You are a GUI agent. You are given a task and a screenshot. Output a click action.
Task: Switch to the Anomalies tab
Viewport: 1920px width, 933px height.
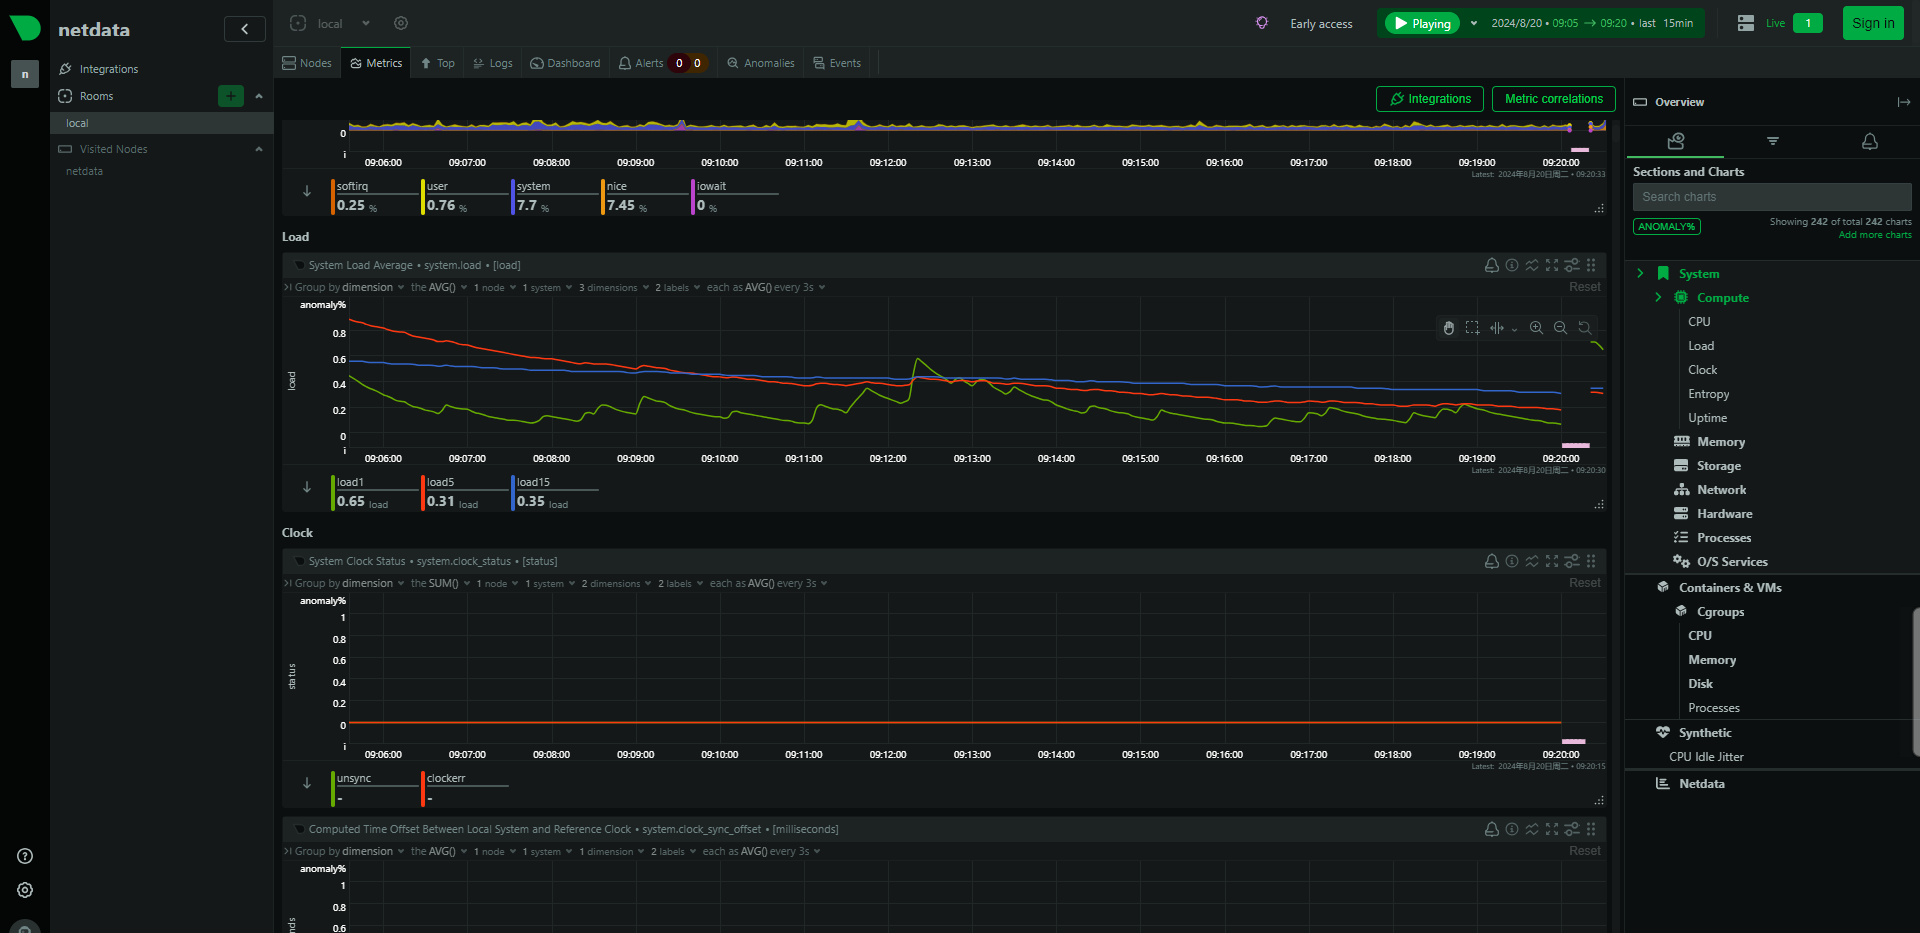[760, 63]
